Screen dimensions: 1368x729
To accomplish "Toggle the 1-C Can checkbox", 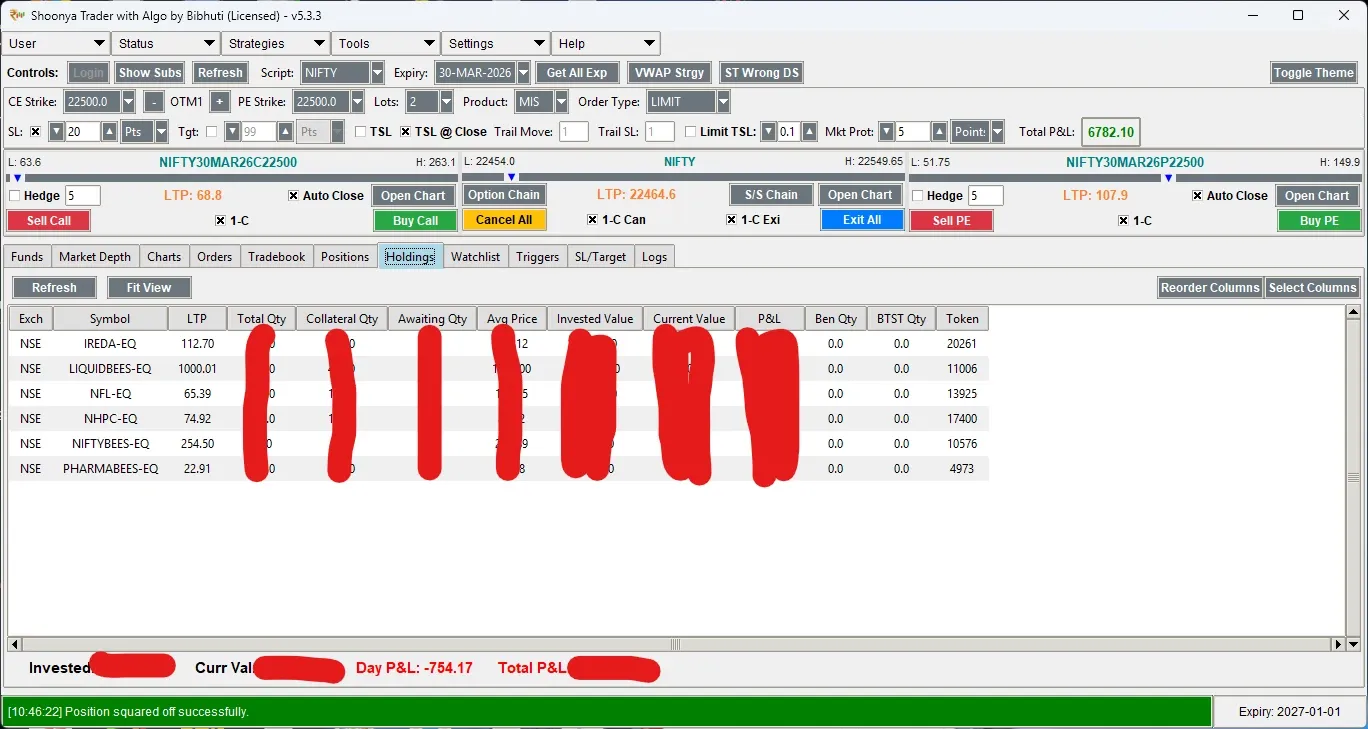I will coord(592,220).
